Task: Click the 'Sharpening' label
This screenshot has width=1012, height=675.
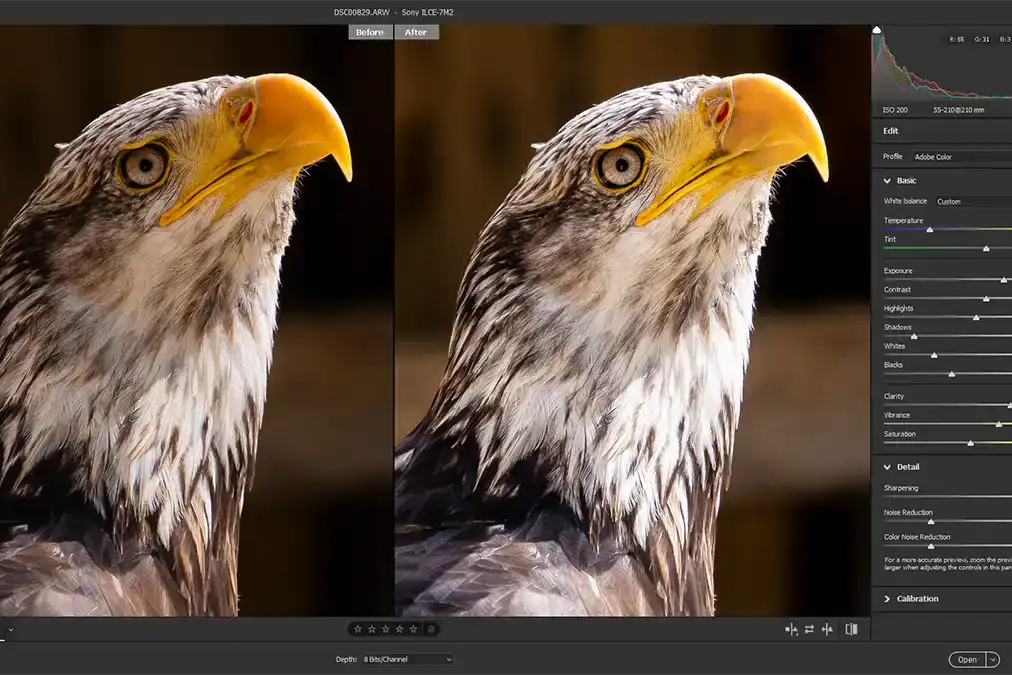Action: tap(901, 488)
